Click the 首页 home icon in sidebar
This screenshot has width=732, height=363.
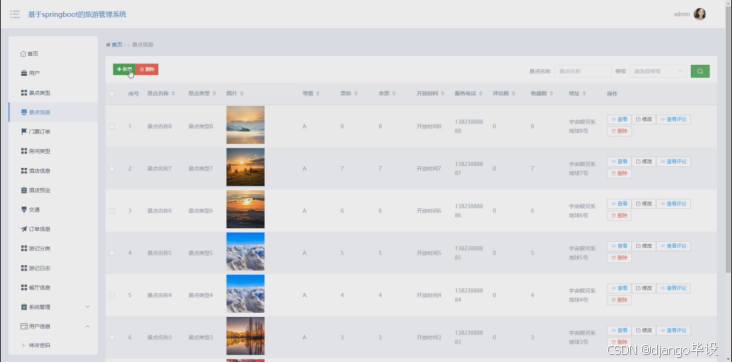coord(23,54)
